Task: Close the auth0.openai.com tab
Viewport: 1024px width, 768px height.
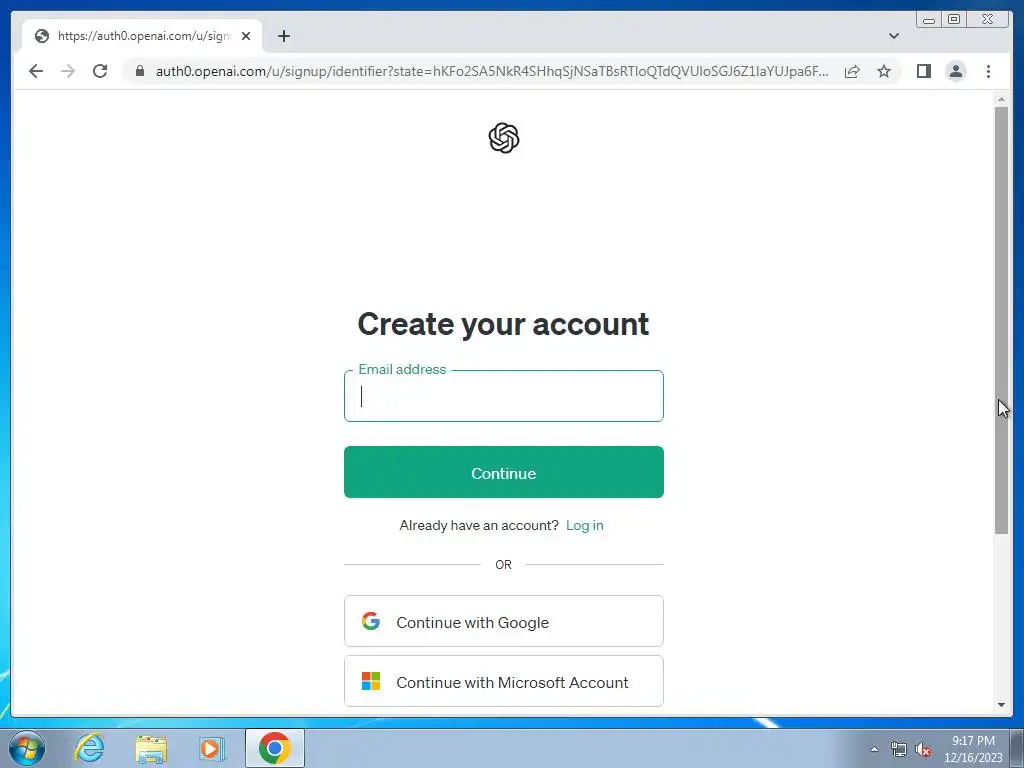Action: (246, 36)
